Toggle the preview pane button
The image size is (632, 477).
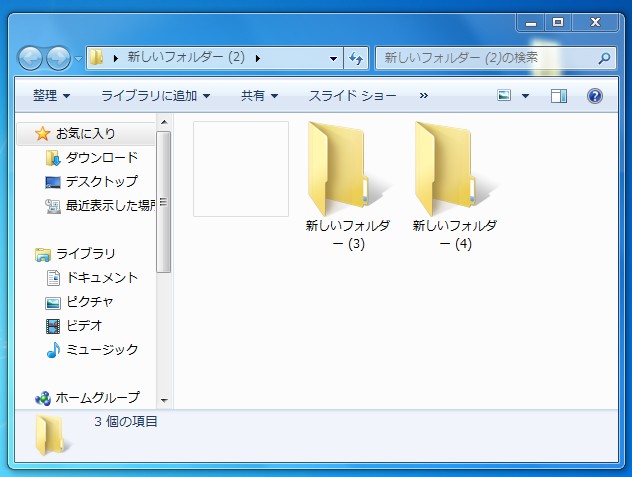pos(559,96)
